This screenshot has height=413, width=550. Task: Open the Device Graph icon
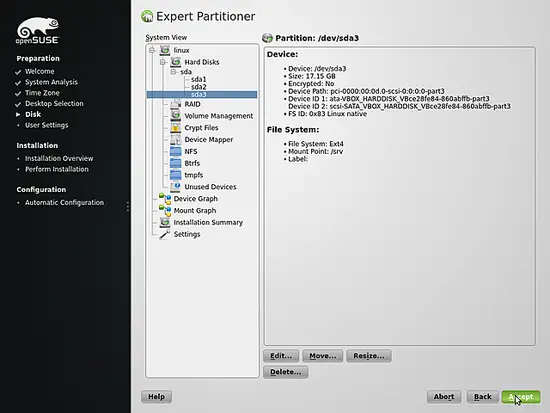click(x=165, y=198)
